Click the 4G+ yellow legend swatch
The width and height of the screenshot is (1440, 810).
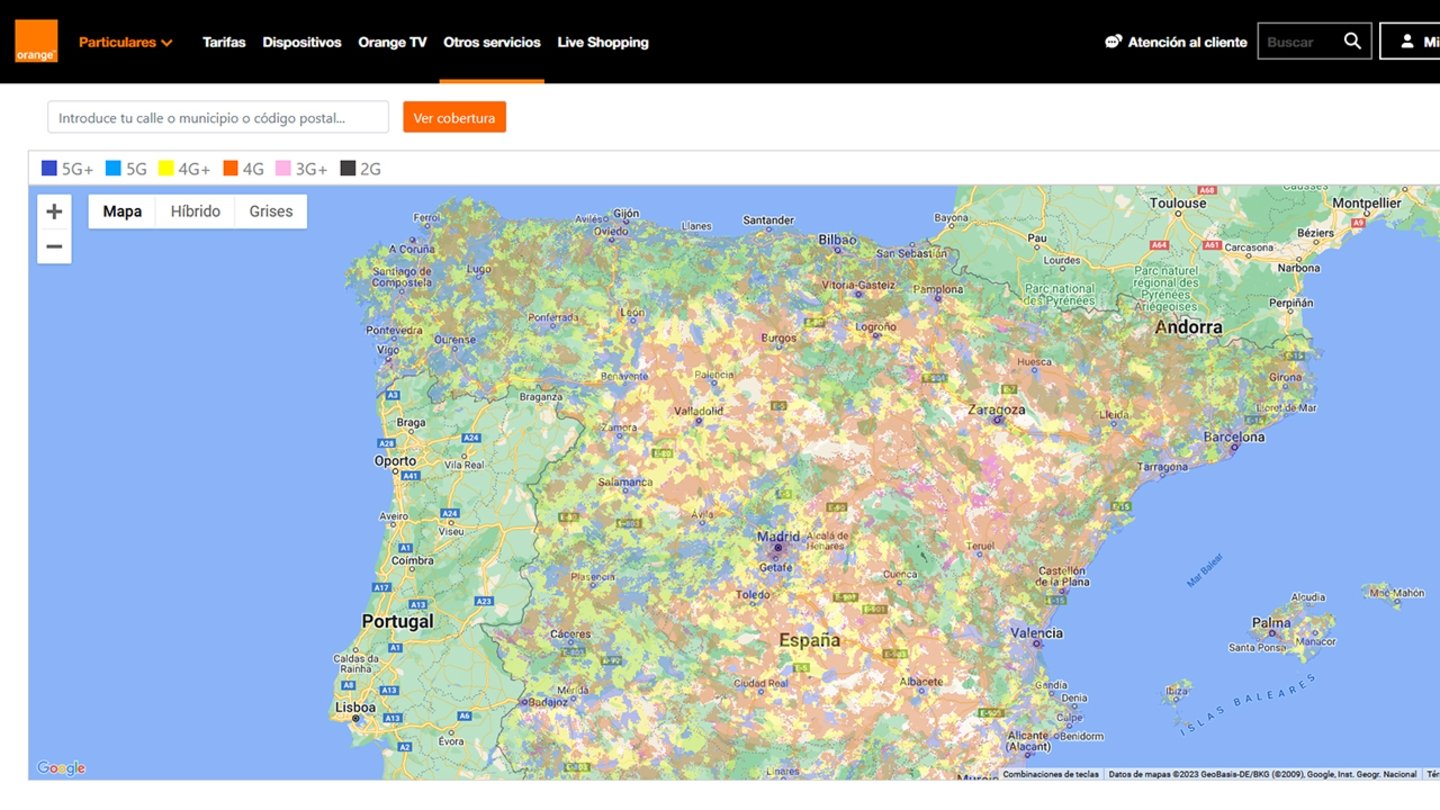pyautogui.click(x=165, y=168)
